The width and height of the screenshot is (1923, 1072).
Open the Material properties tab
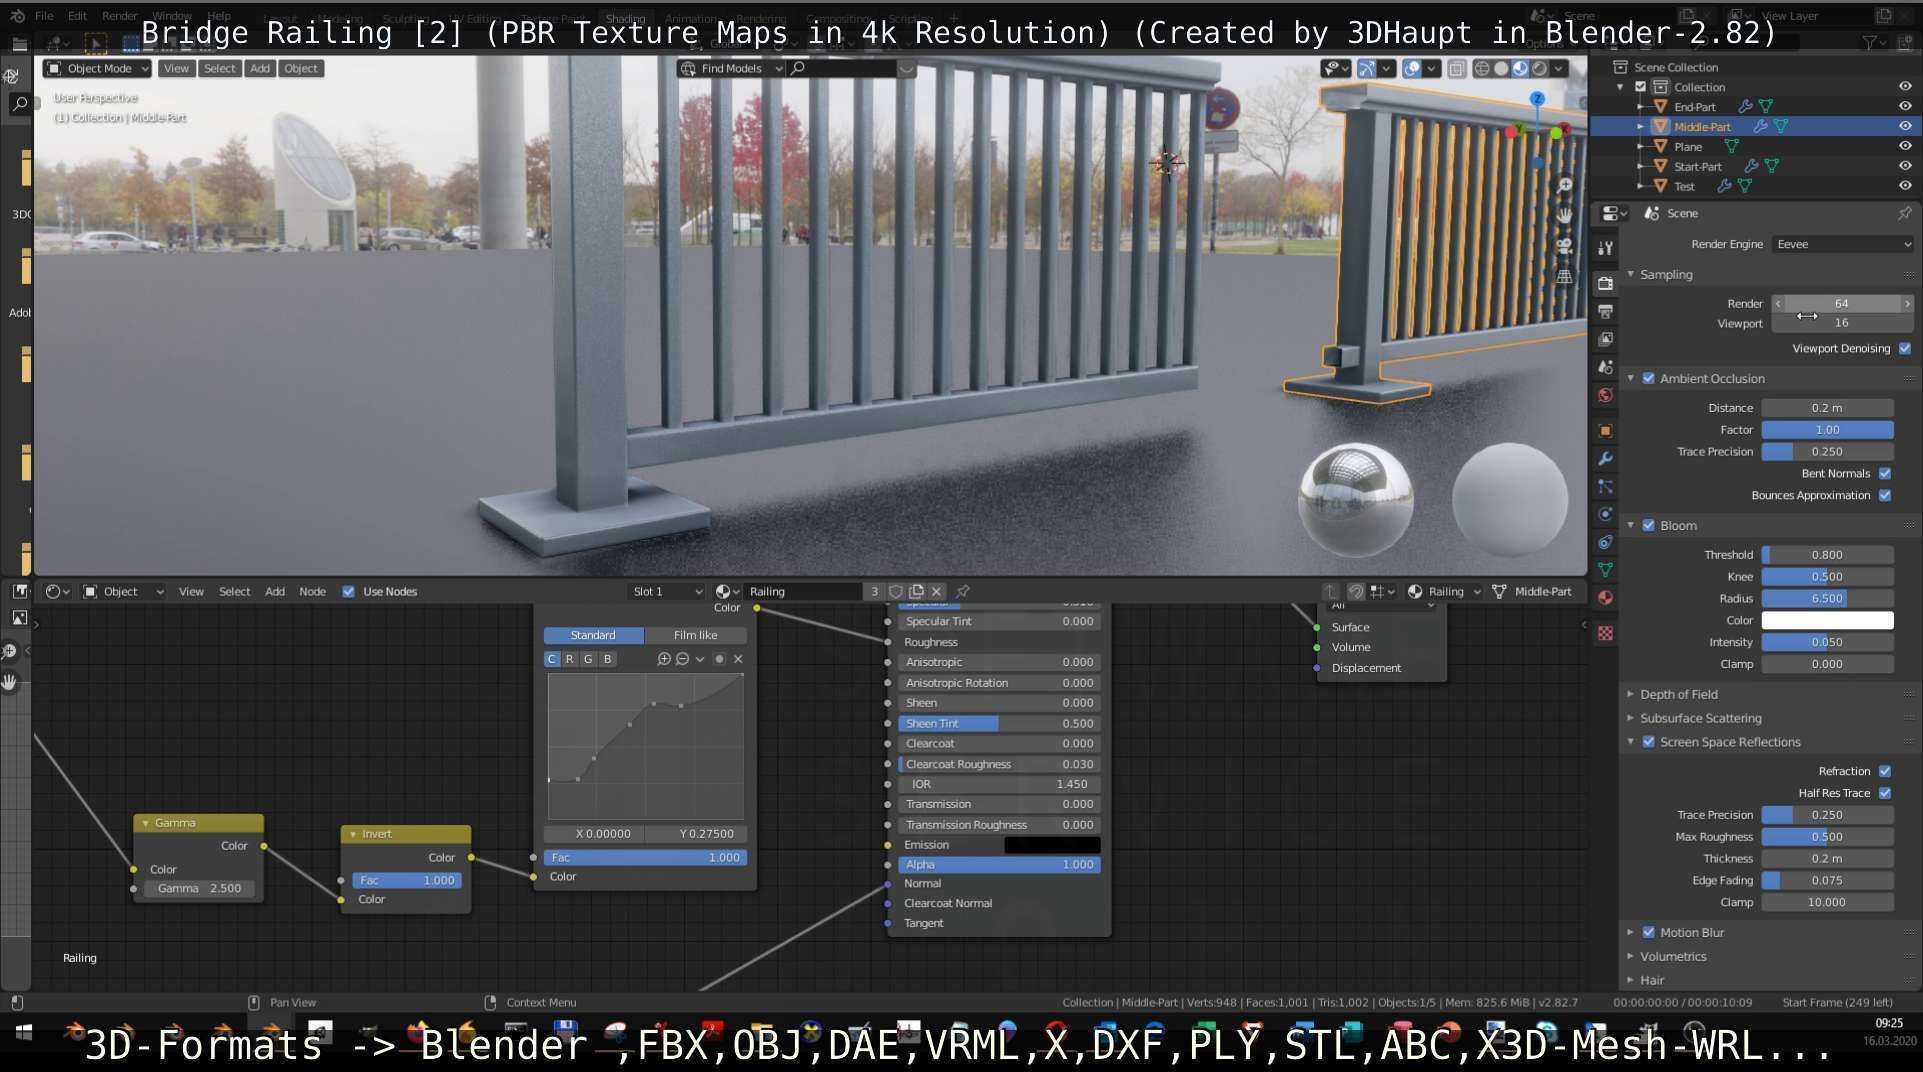(1605, 597)
